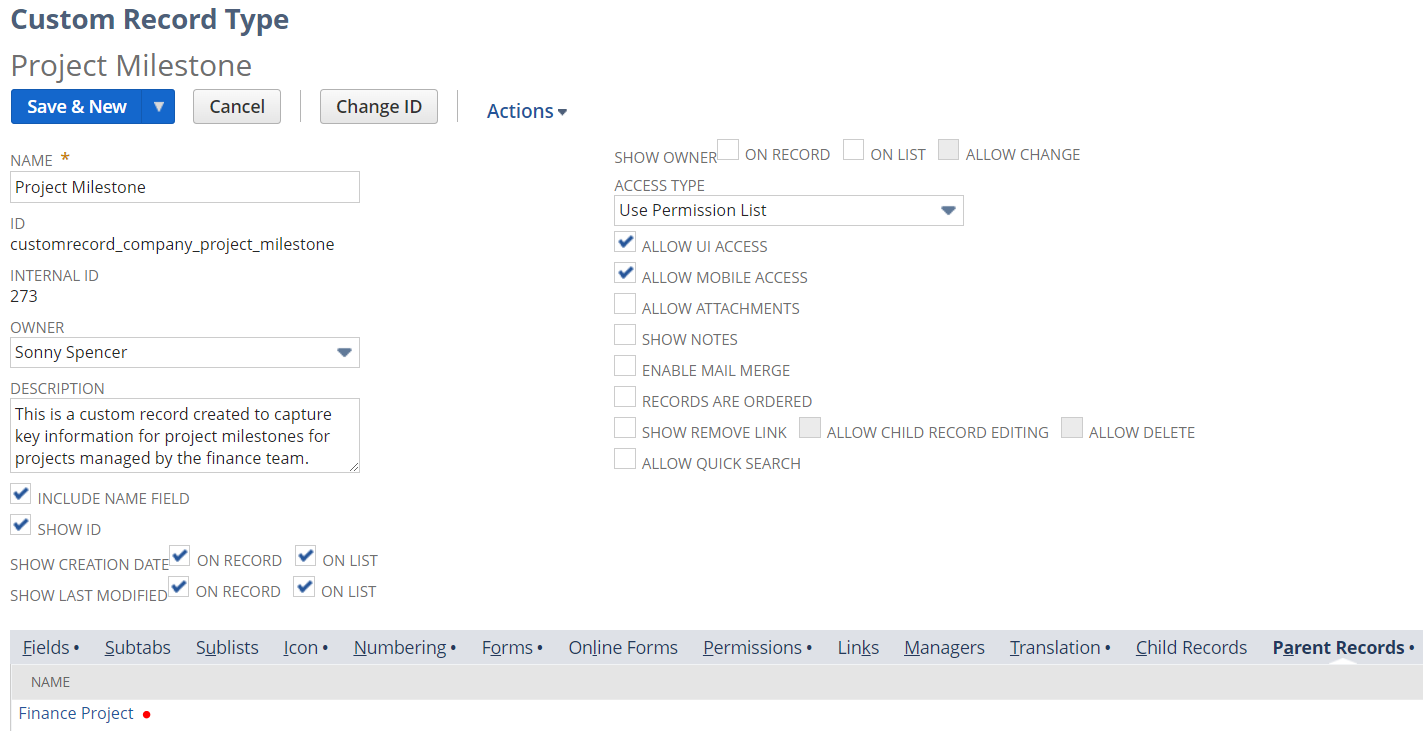Open the Actions menu
Viewport: 1423px width, 731px height.
[526, 111]
